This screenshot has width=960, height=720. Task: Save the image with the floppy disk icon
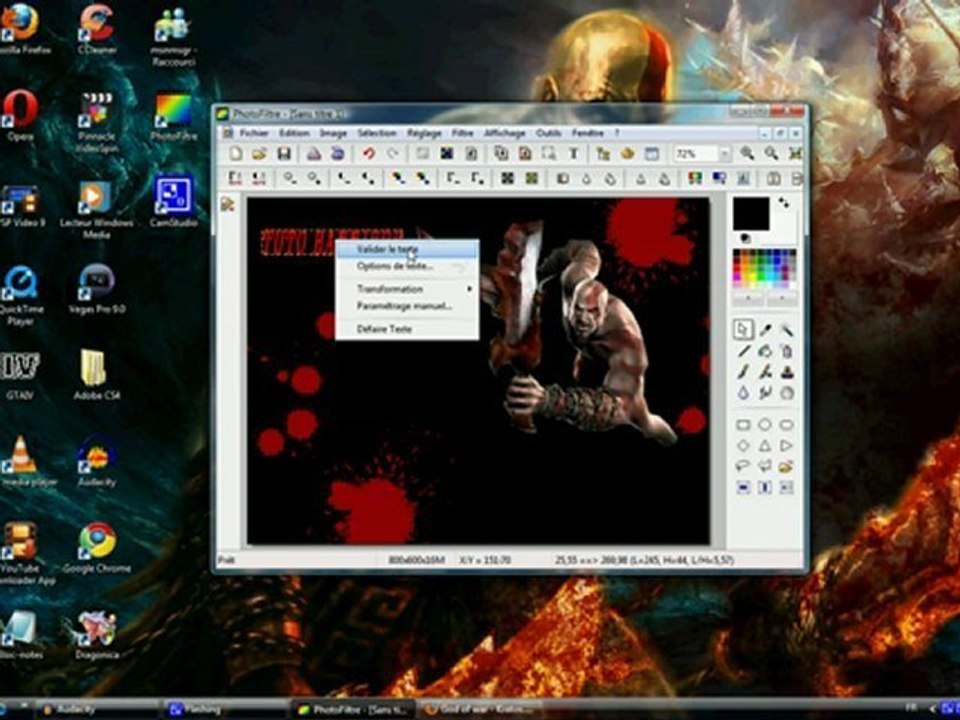pyautogui.click(x=283, y=154)
